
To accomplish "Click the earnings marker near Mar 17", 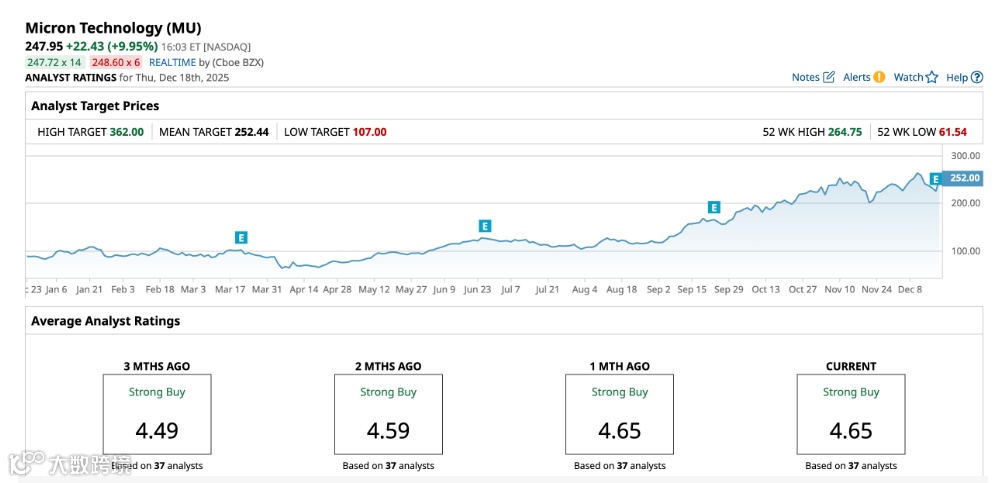I will [241, 237].
